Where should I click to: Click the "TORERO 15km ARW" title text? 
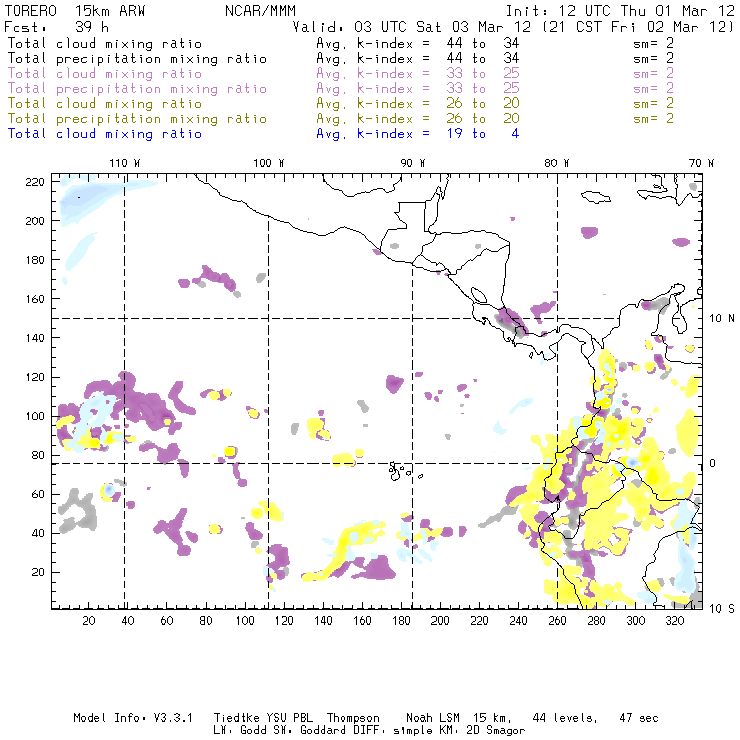pyautogui.click(x=62, y=9)
